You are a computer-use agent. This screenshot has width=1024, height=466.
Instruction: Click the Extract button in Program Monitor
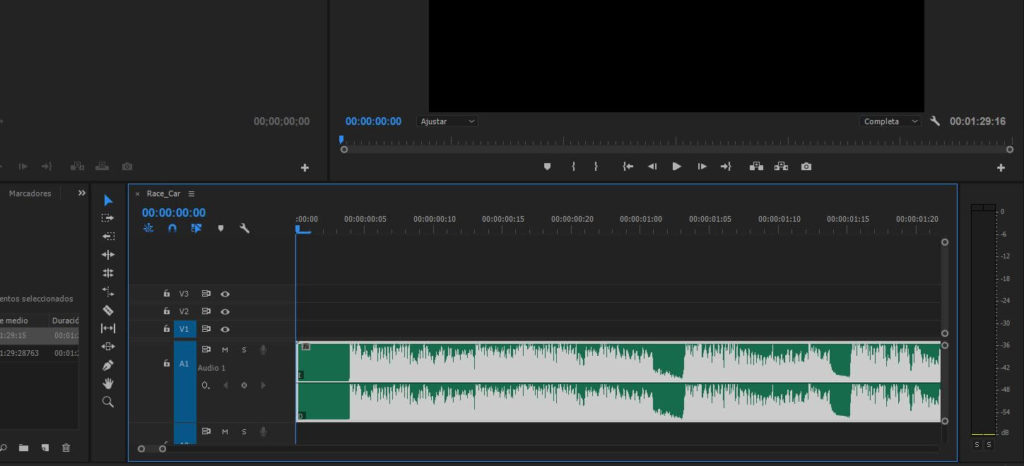(781, 166)
